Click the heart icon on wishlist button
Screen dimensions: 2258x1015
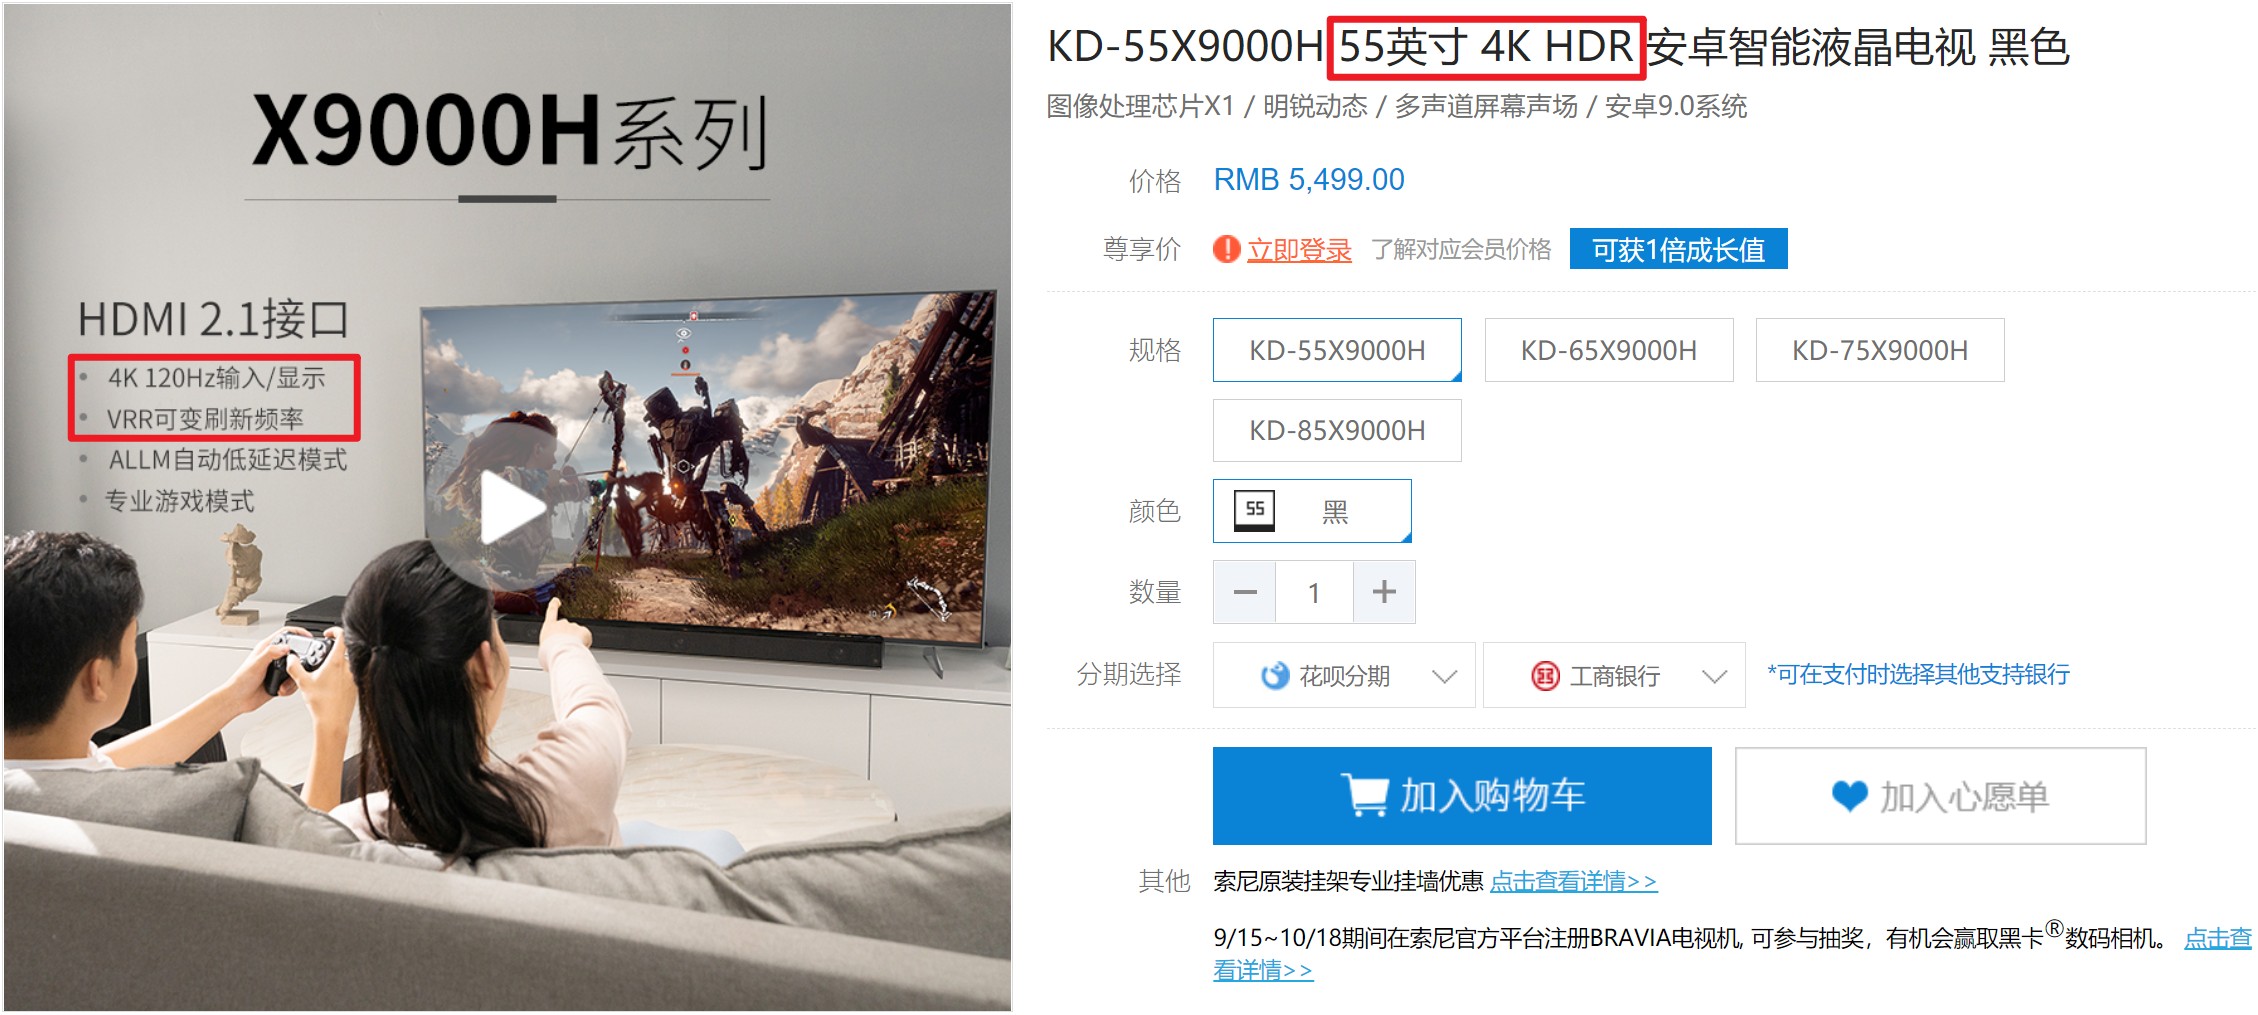[x=1849, y=797]
